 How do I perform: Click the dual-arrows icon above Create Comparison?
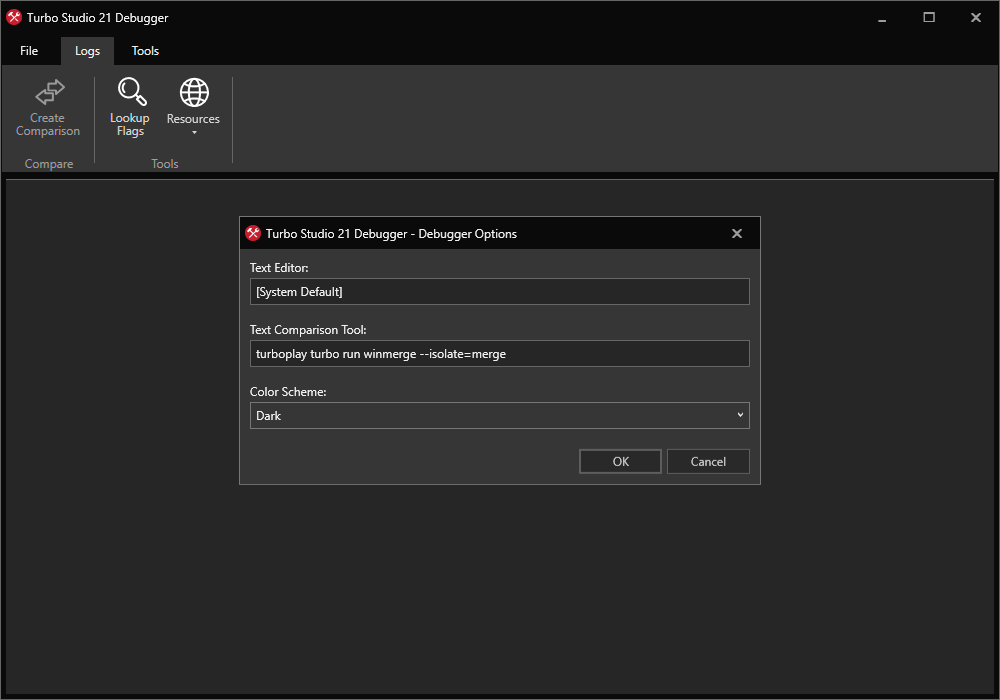(x=48, y=89)
